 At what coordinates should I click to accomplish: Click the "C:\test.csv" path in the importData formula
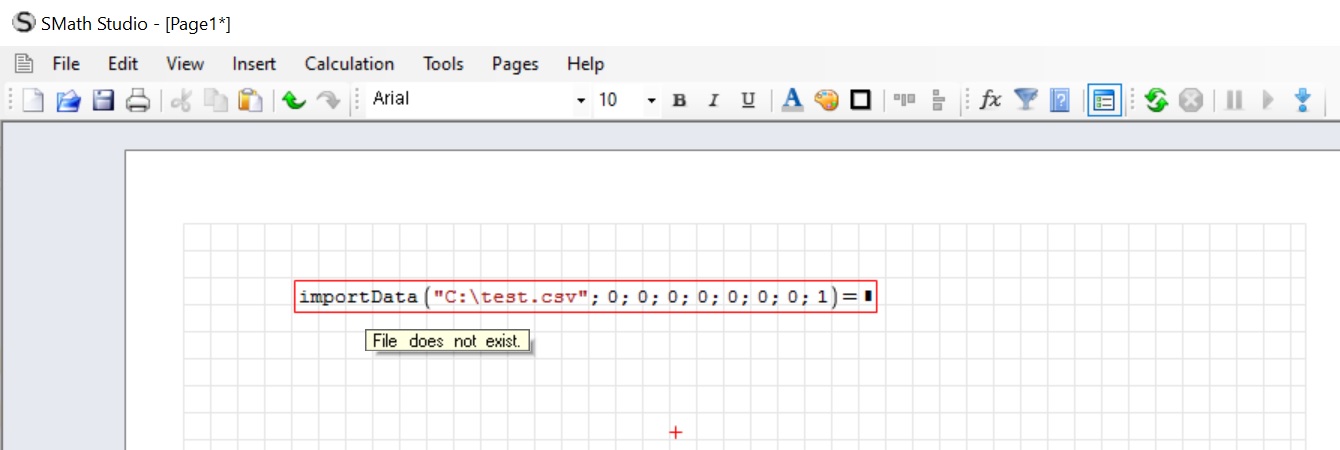point(509,297)
